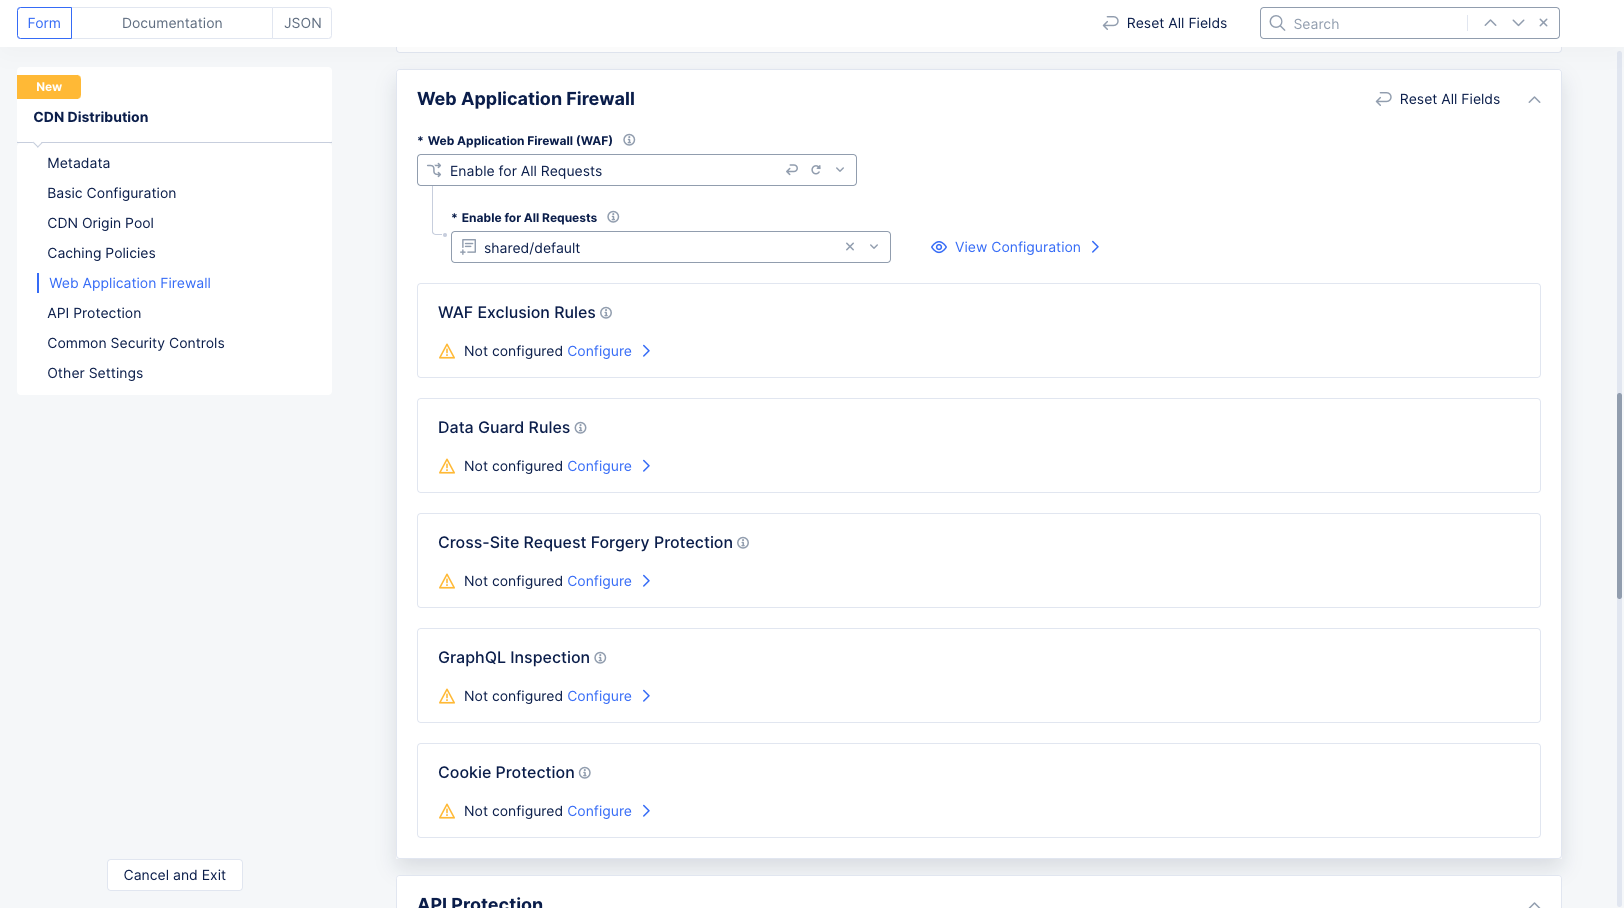The width and height of the screenshot is (1624, 908).
Task: Configure Cross-Site Request Forgery Protection
Action: coord(598,581)
